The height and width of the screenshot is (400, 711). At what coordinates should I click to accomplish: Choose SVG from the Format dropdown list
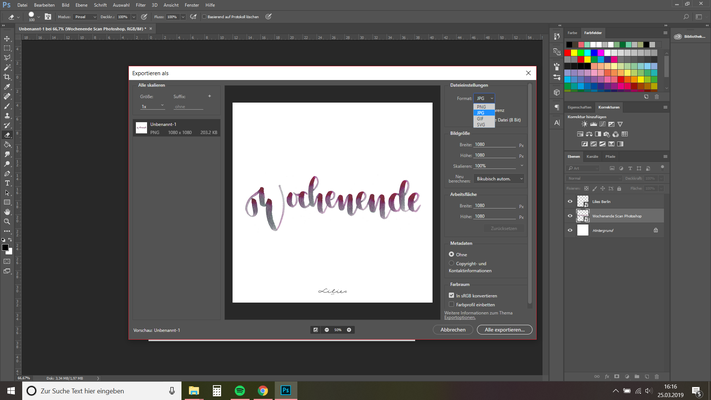(481, 124)
